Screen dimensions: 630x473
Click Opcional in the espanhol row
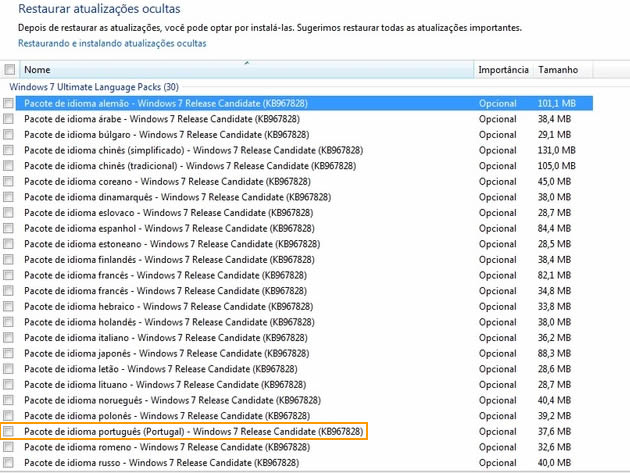pyautogui.click(x=497, y=228)
